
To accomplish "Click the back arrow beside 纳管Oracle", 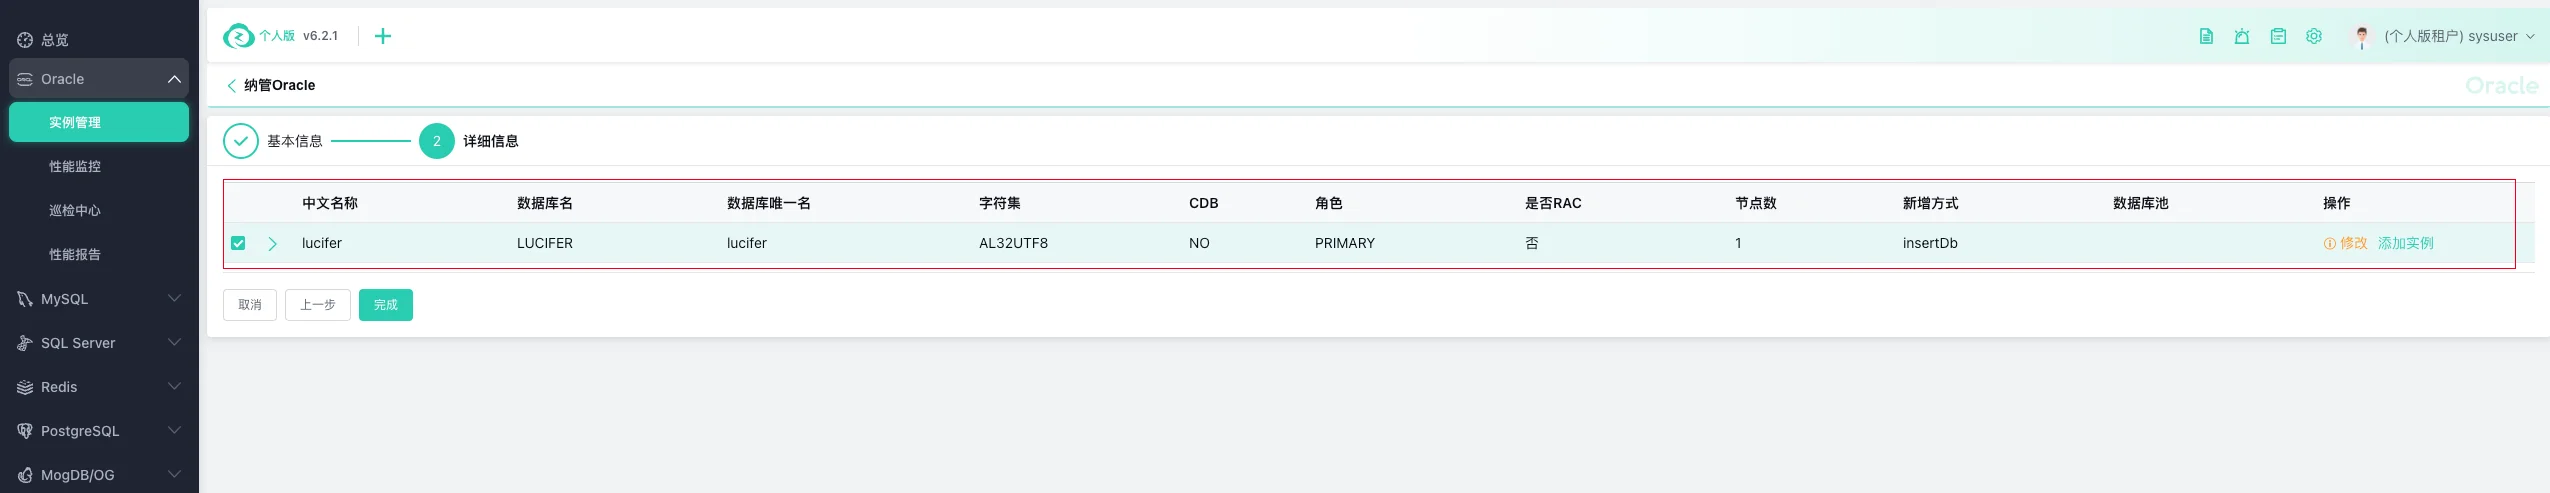I will click(232, 86).
